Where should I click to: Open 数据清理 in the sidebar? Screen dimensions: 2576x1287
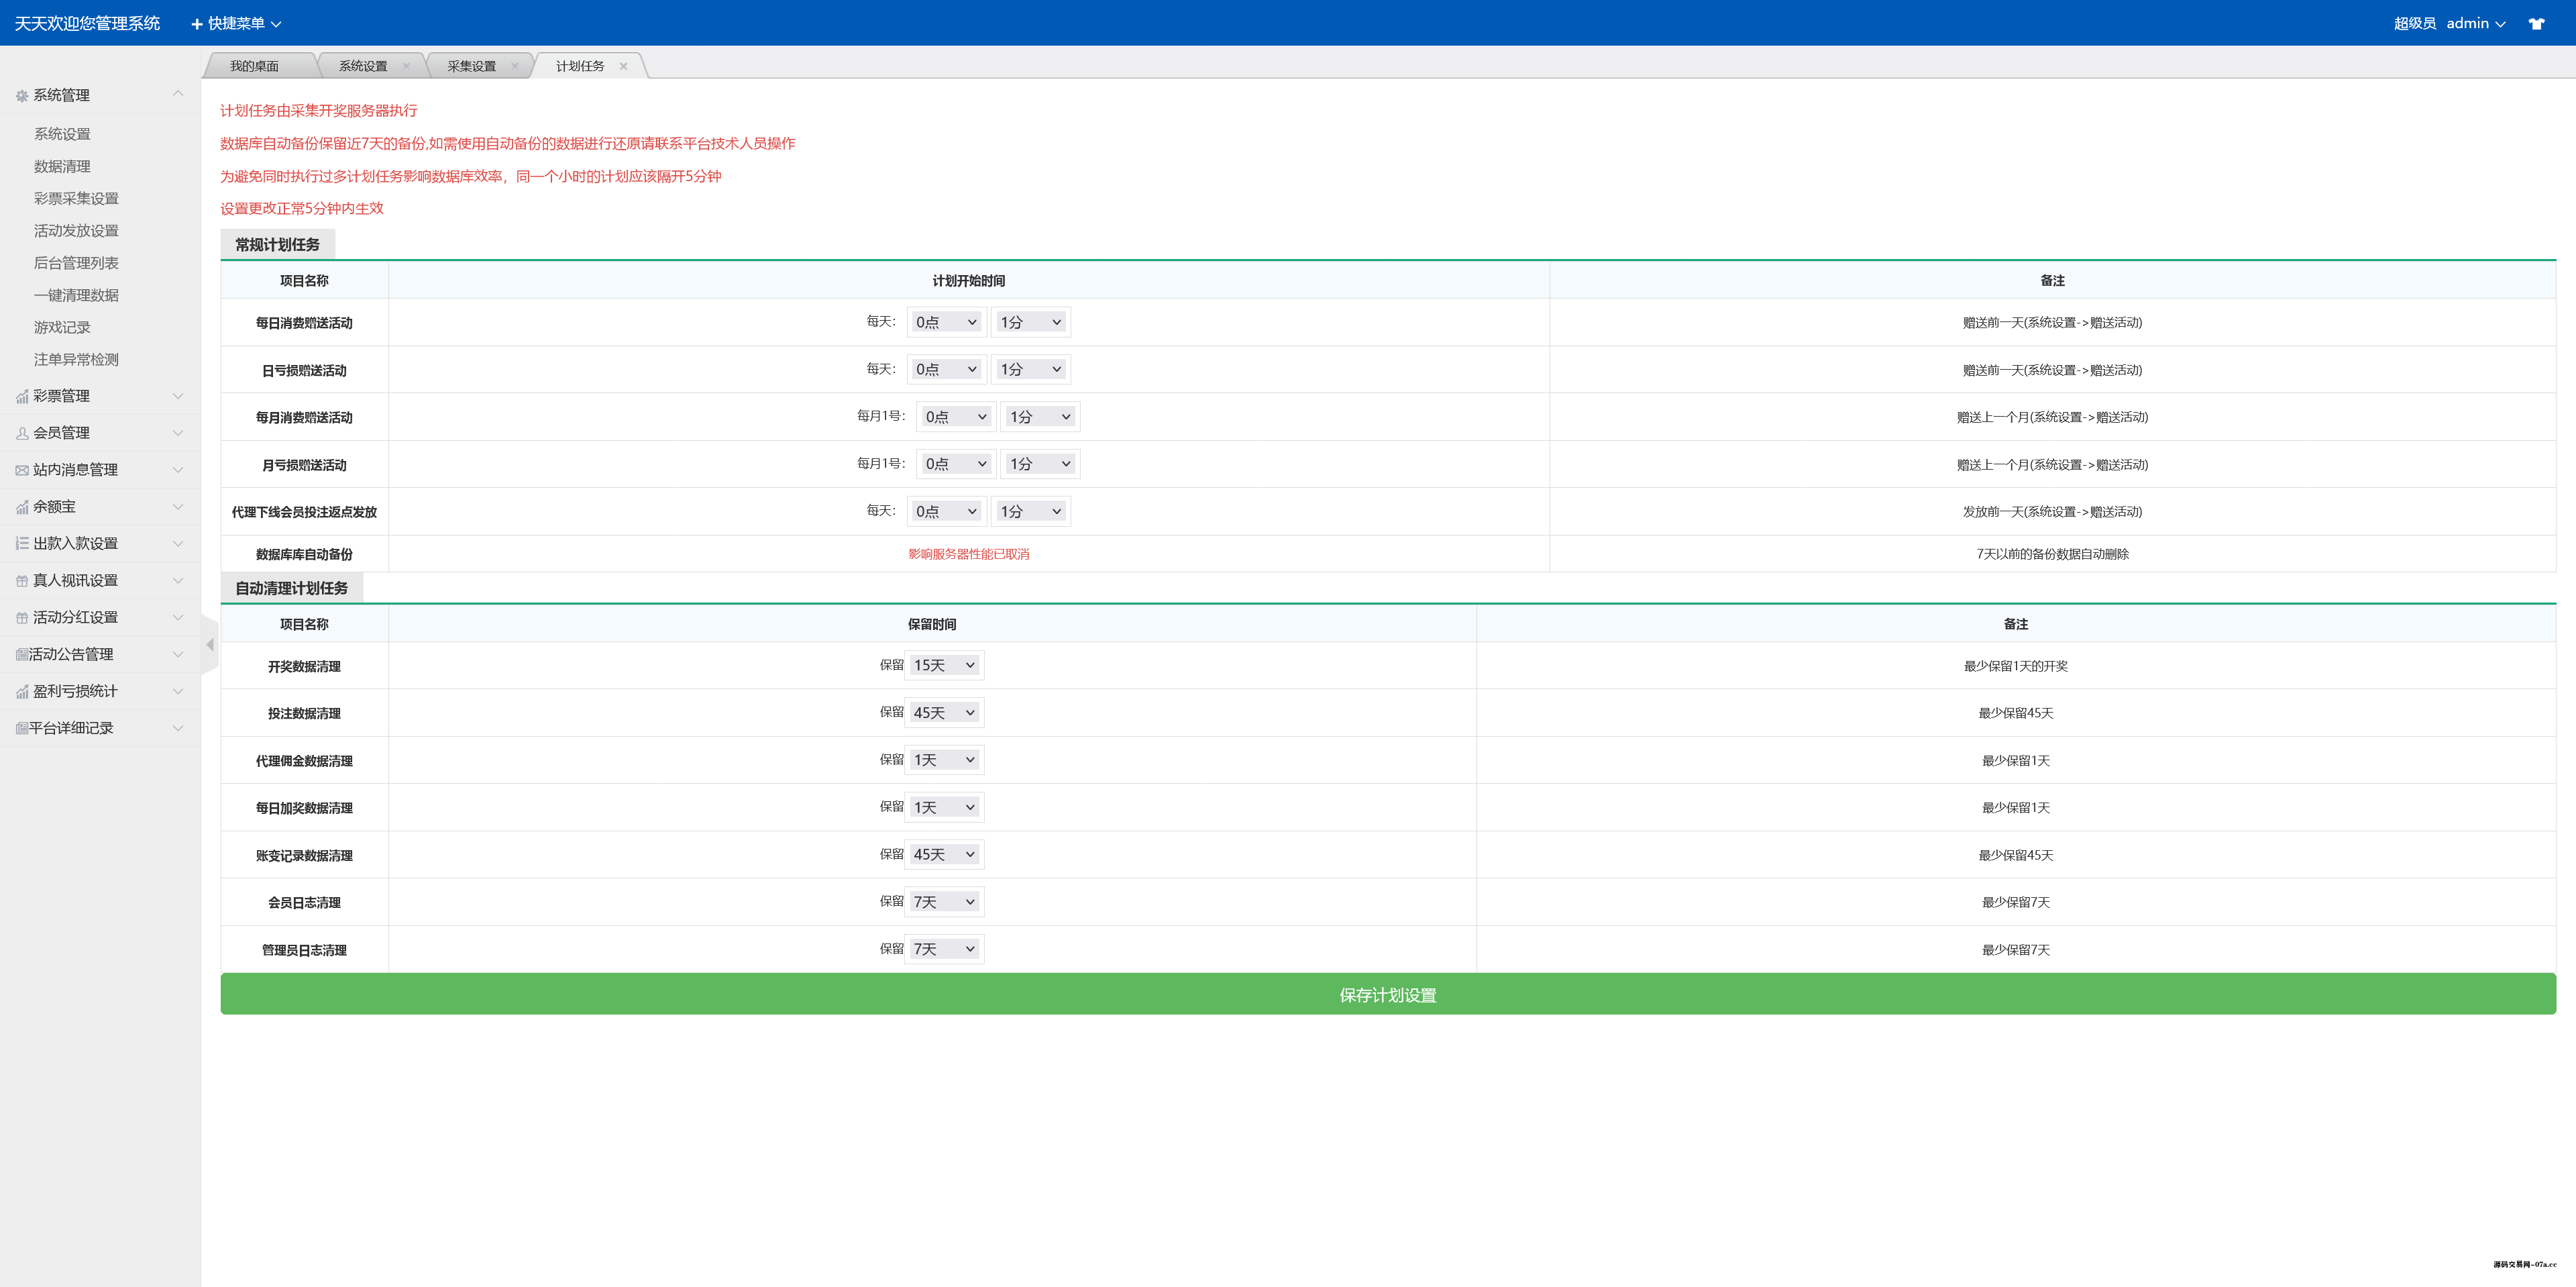click(62, 166)
